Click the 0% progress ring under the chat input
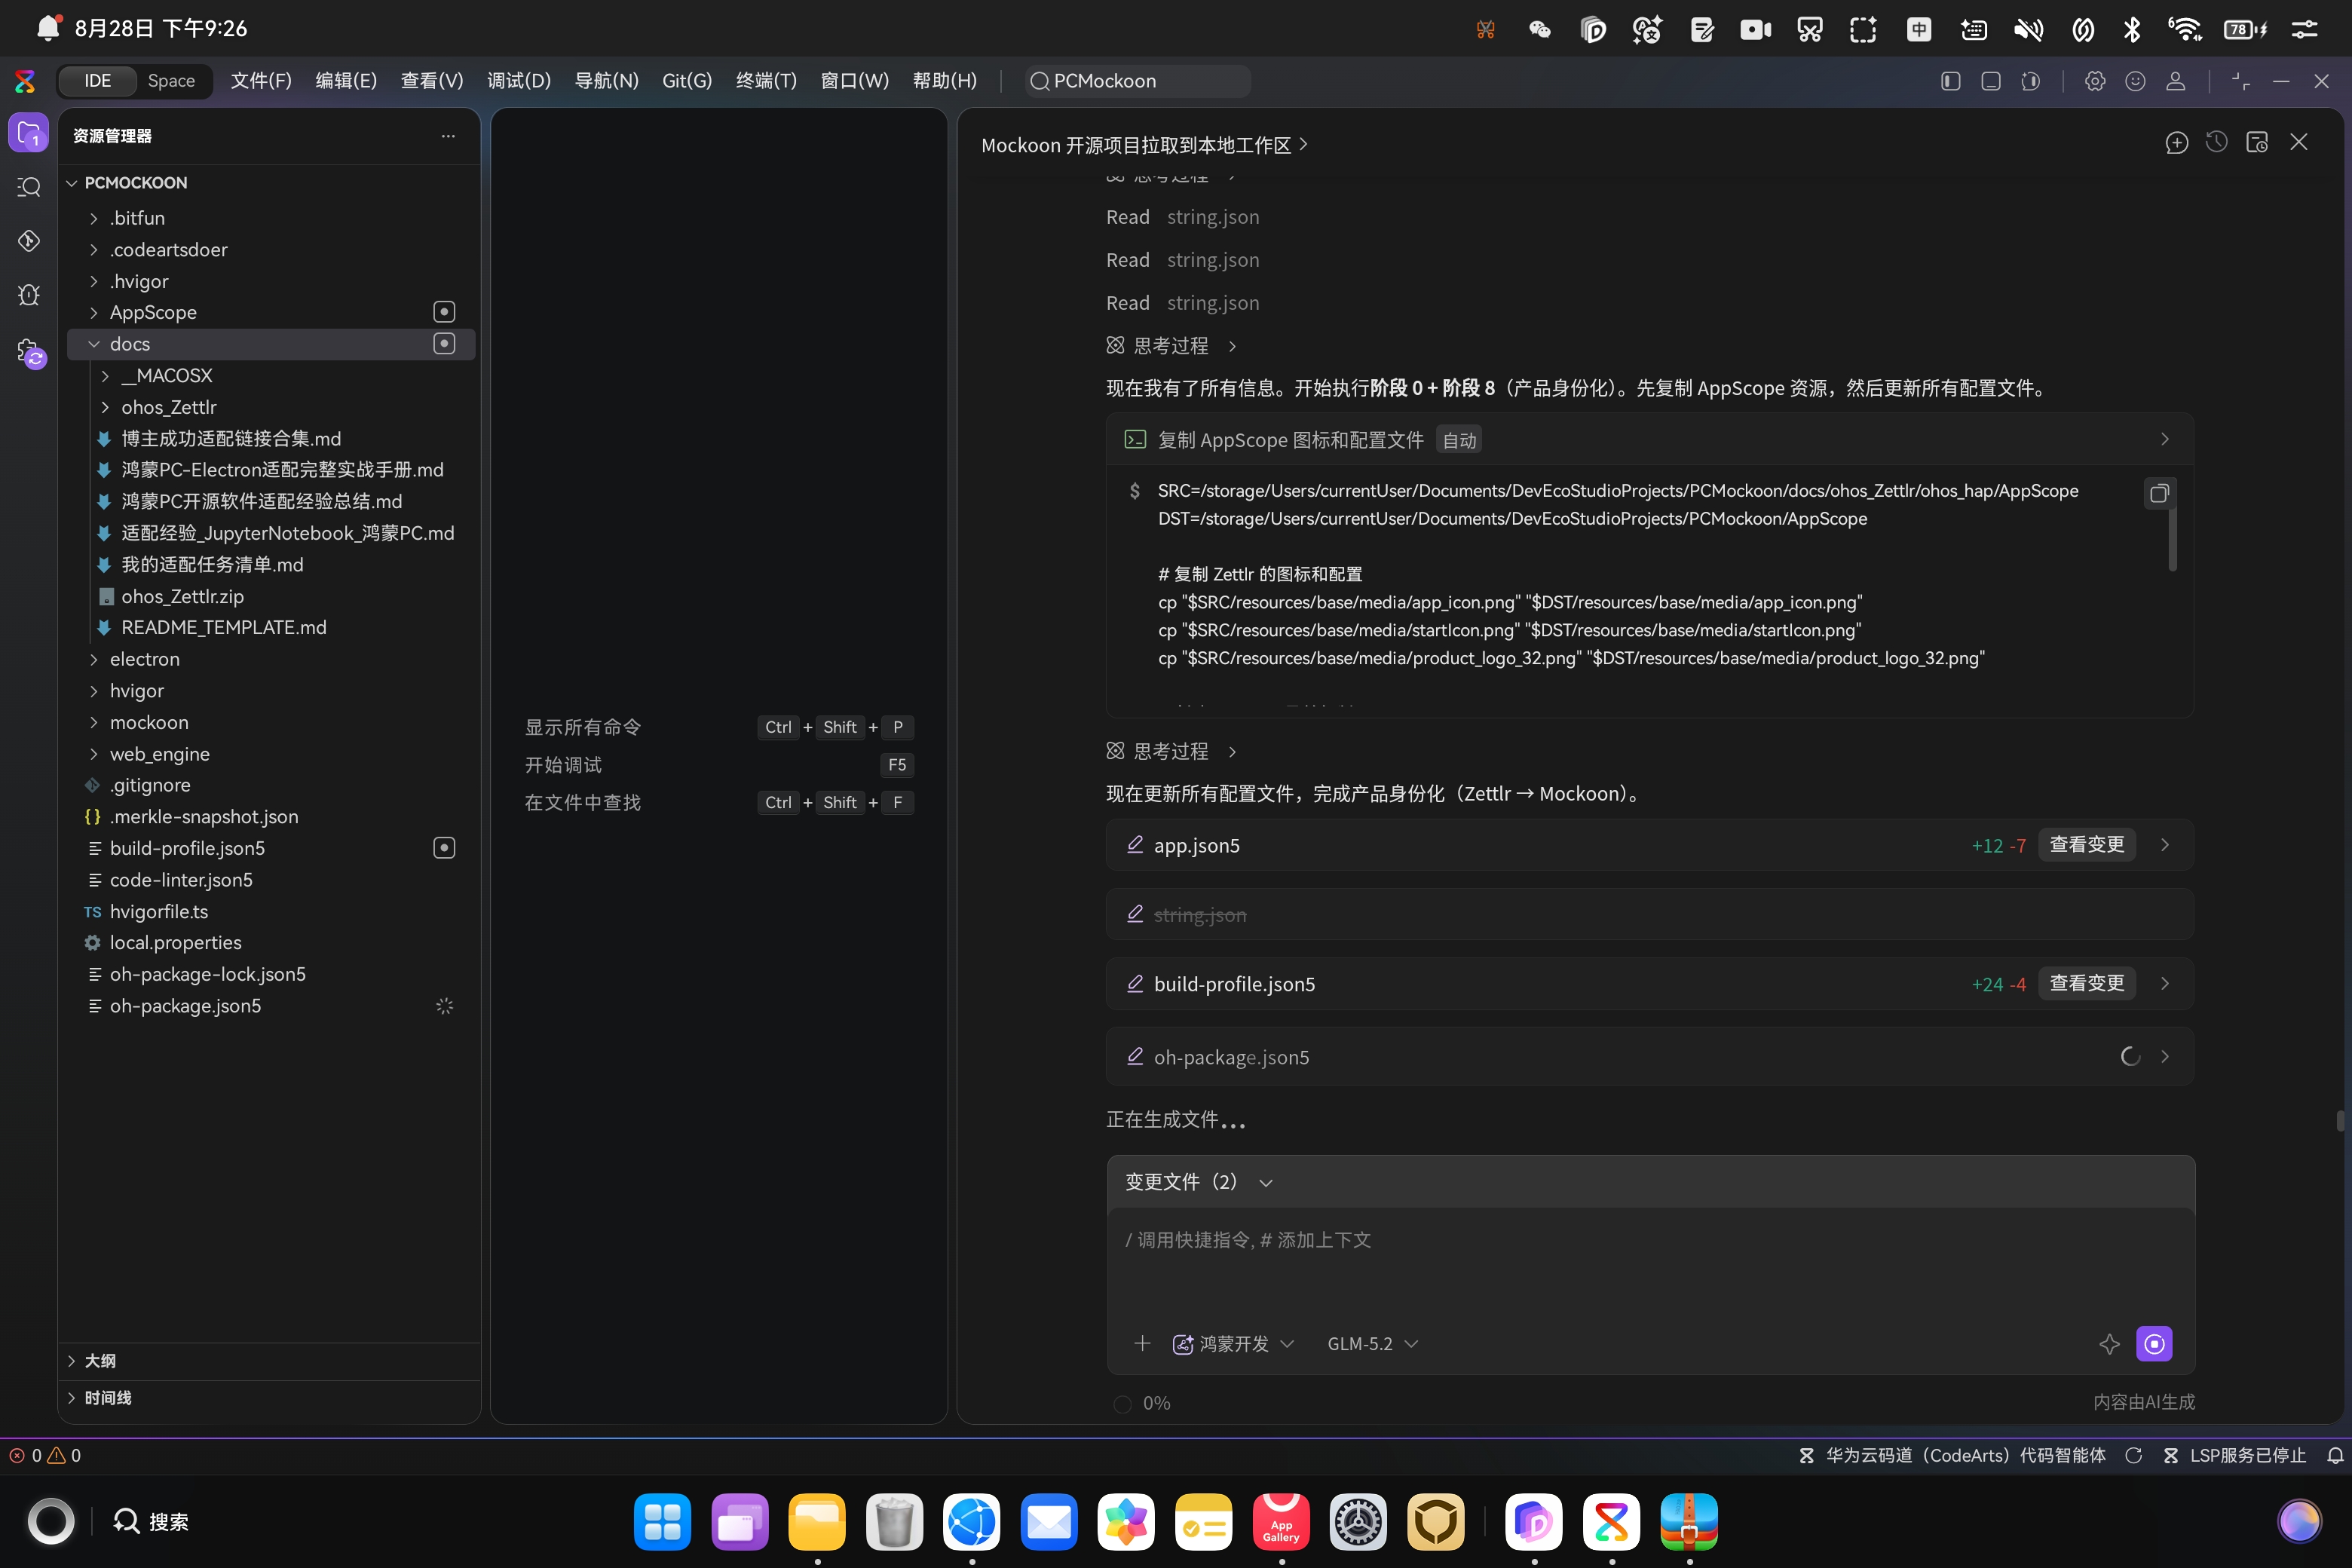Image resolution: width=2352 pixels, height=1568 pixels. click(x=1123, y=1403)
